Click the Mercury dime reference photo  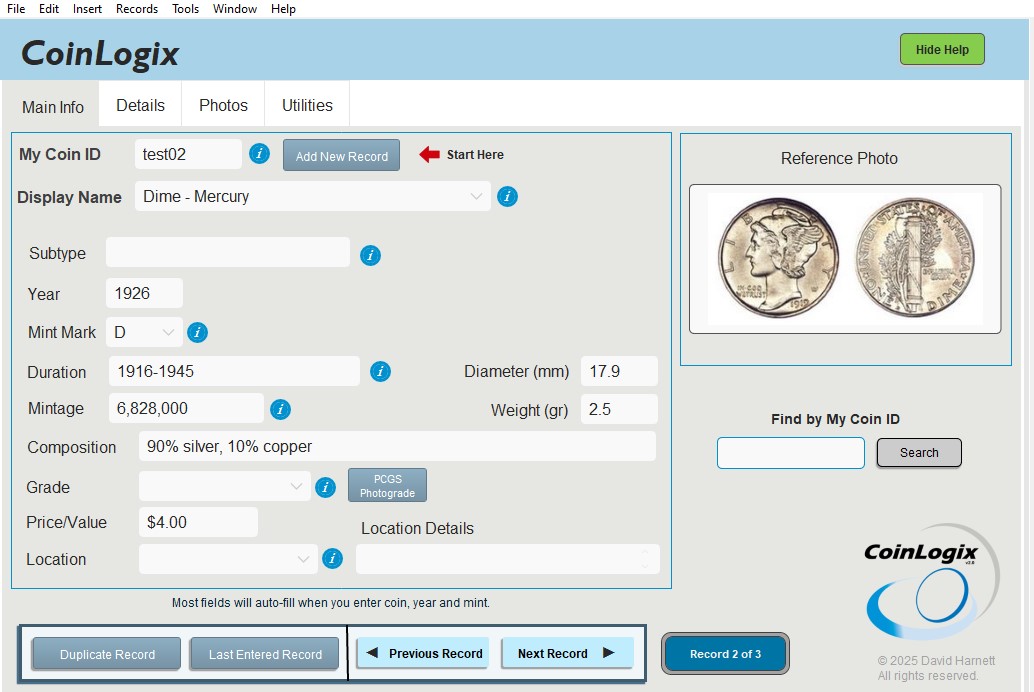tap(845, 259)
